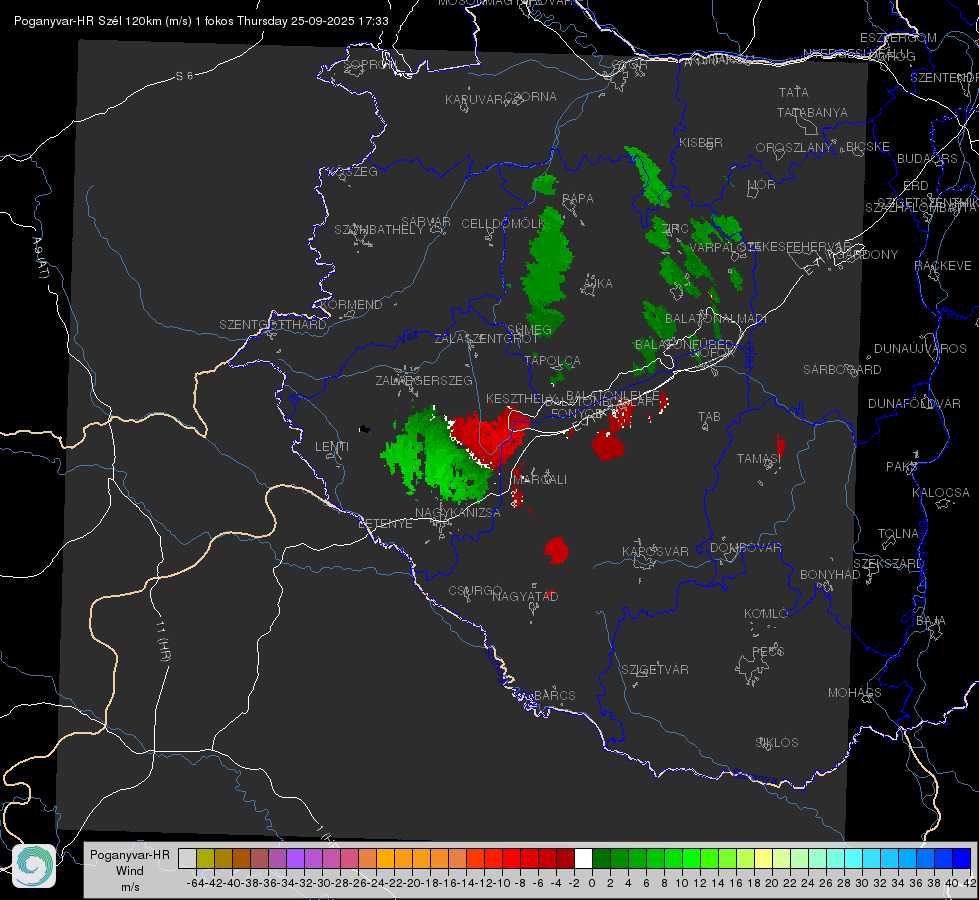This screenshot has width=979, height=900.
Task: Click the 'S 6' road label
Action: point(184,76)
